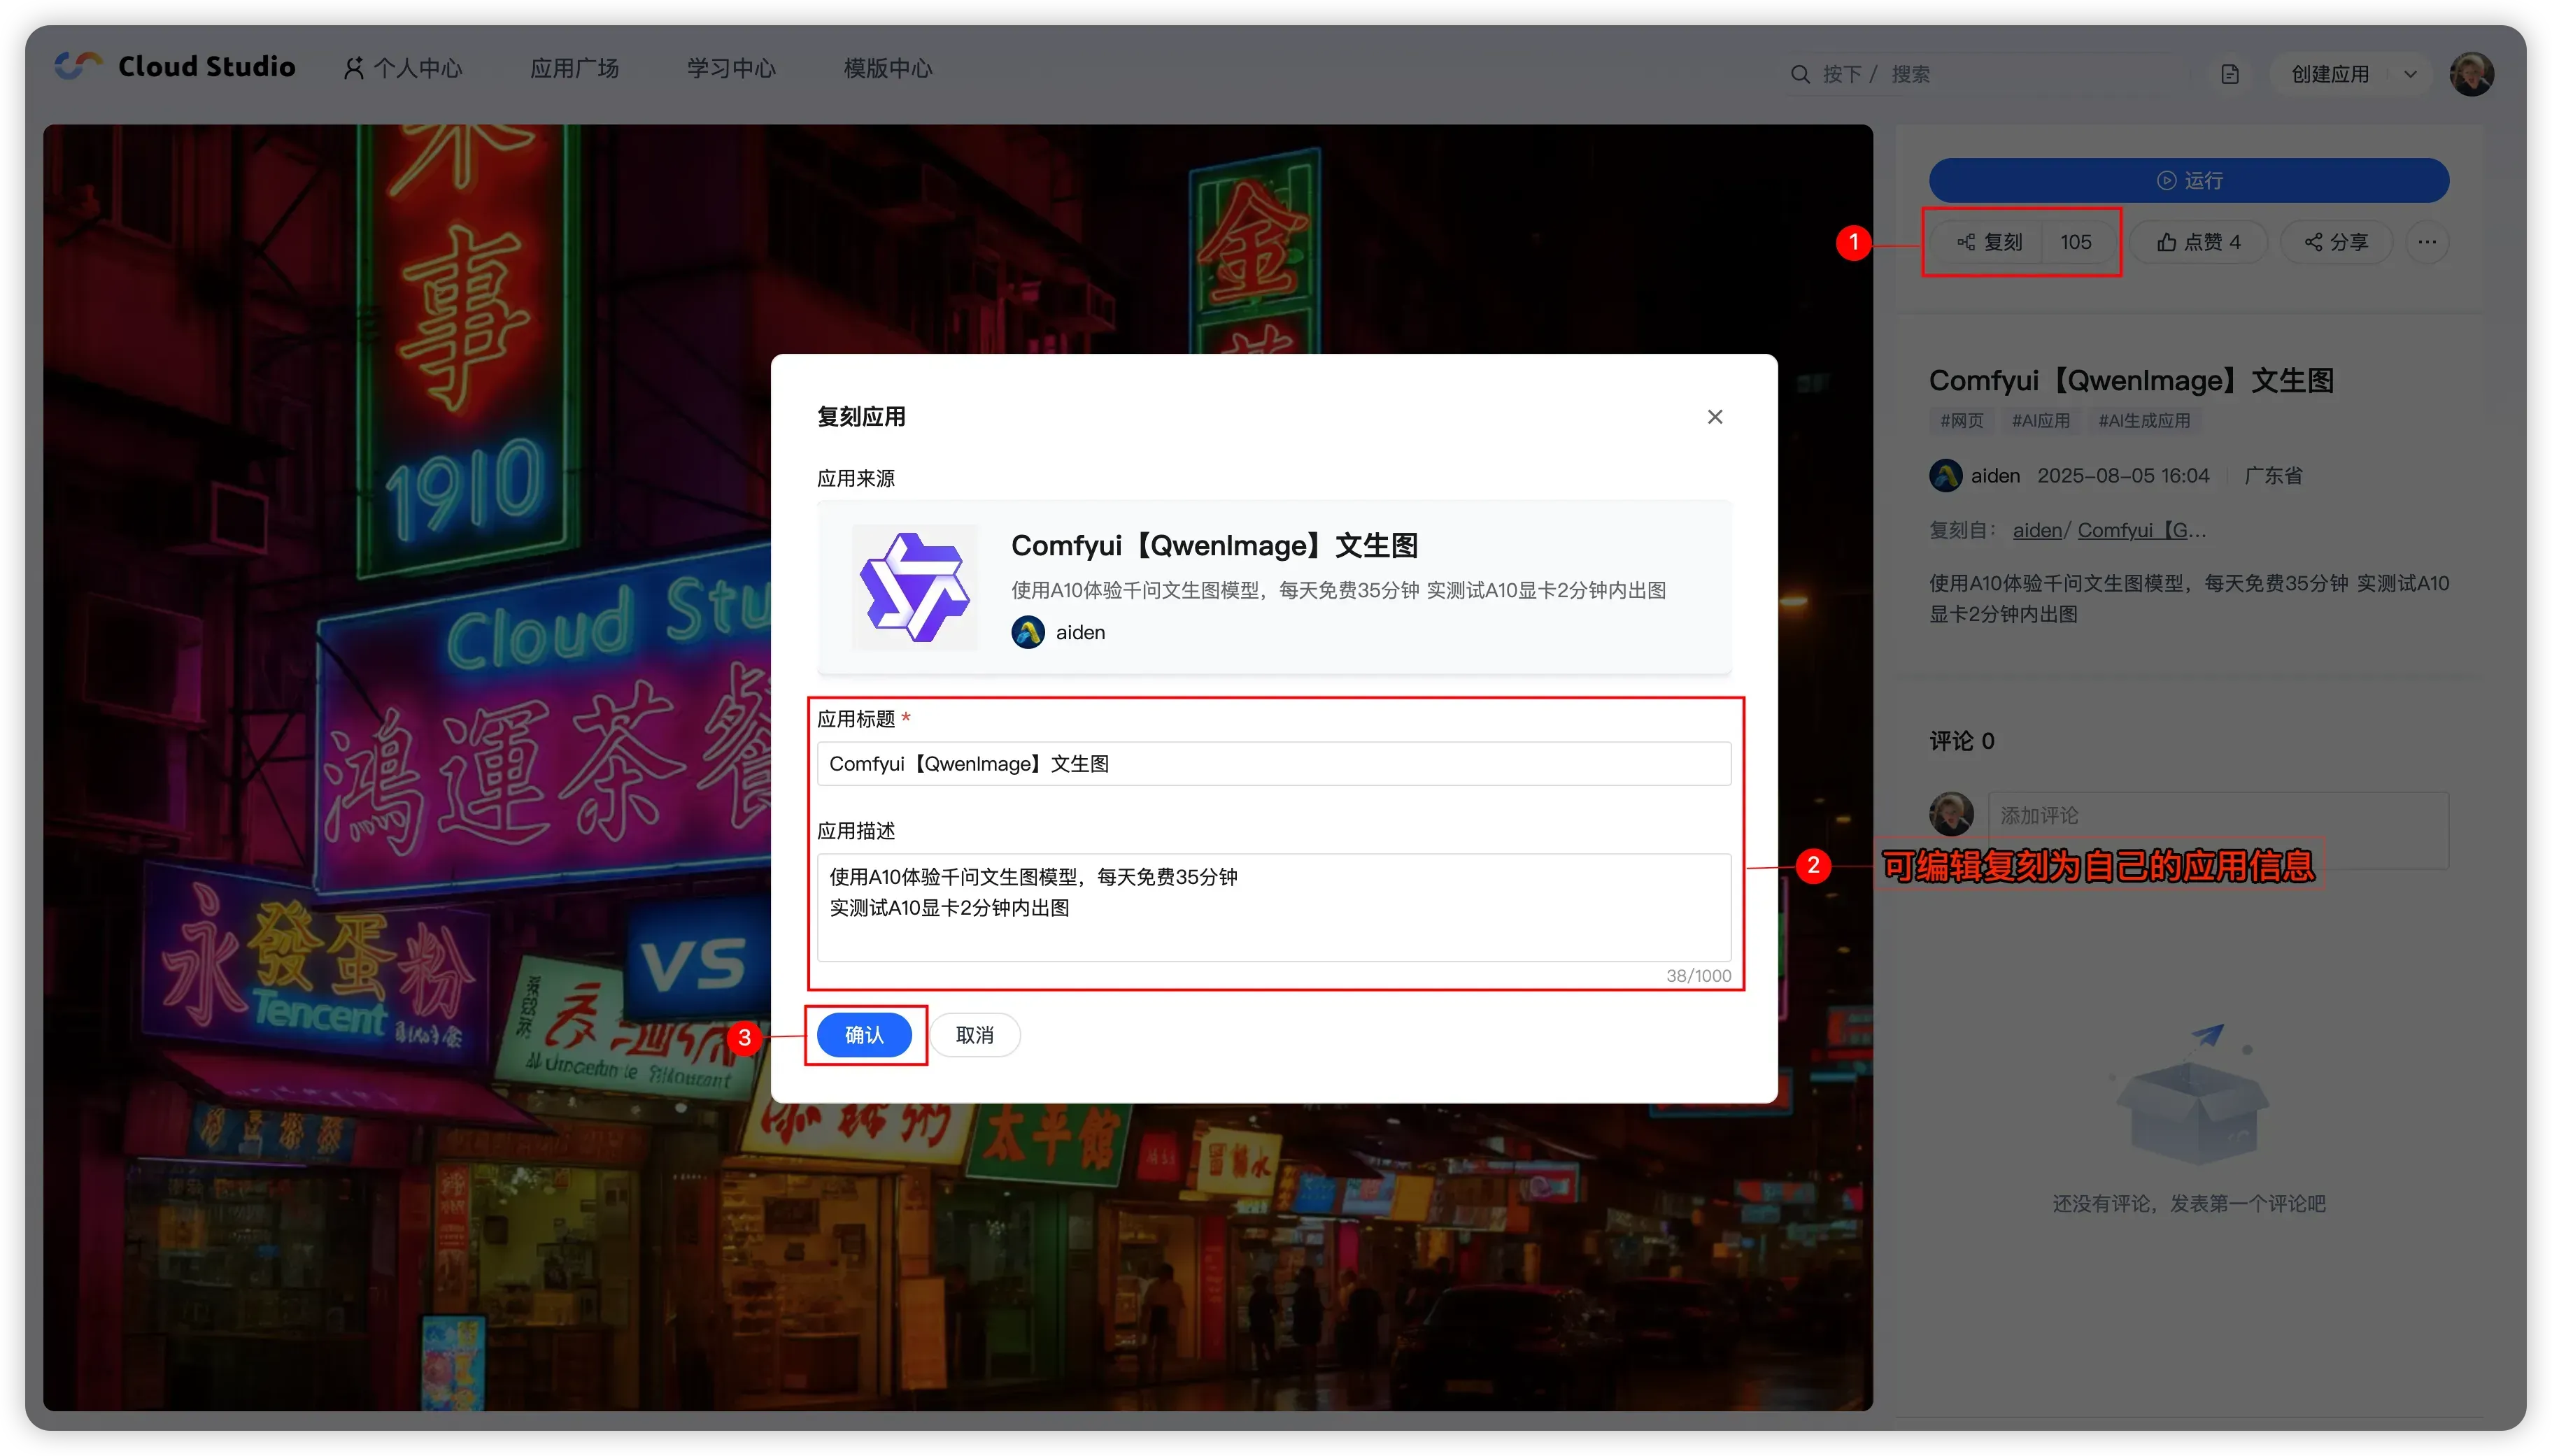
Task: Click the 取消 button
Action: [974, 1035]
